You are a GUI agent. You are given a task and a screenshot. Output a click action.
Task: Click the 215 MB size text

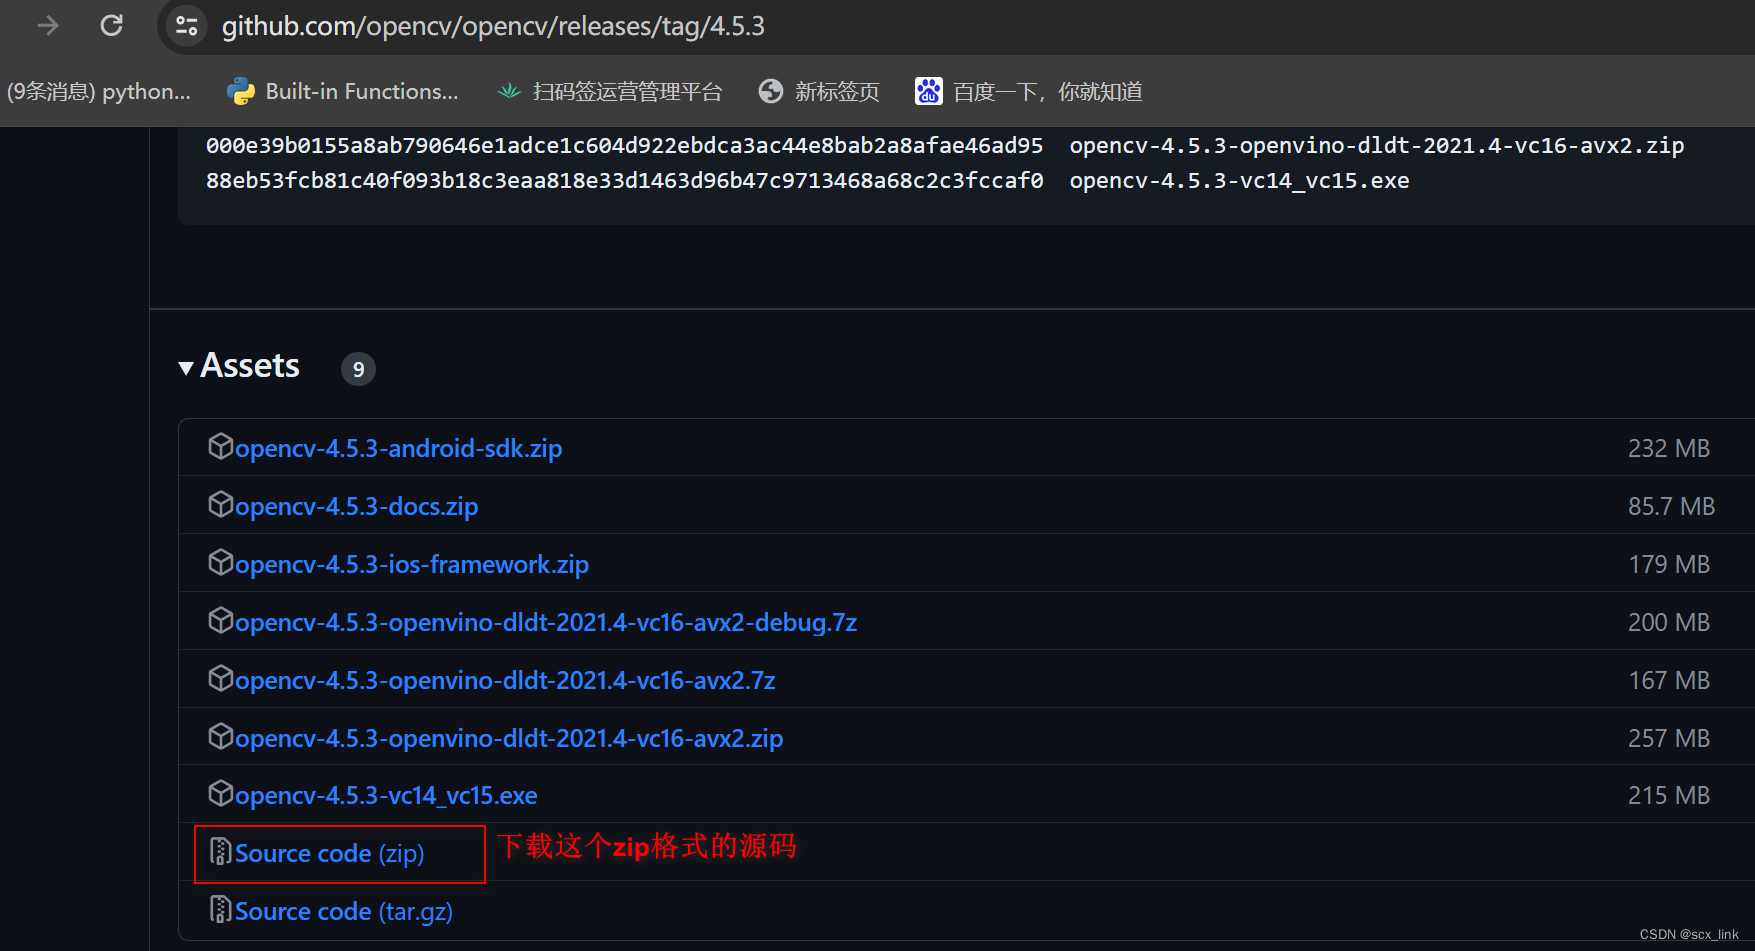point(1669,795)
